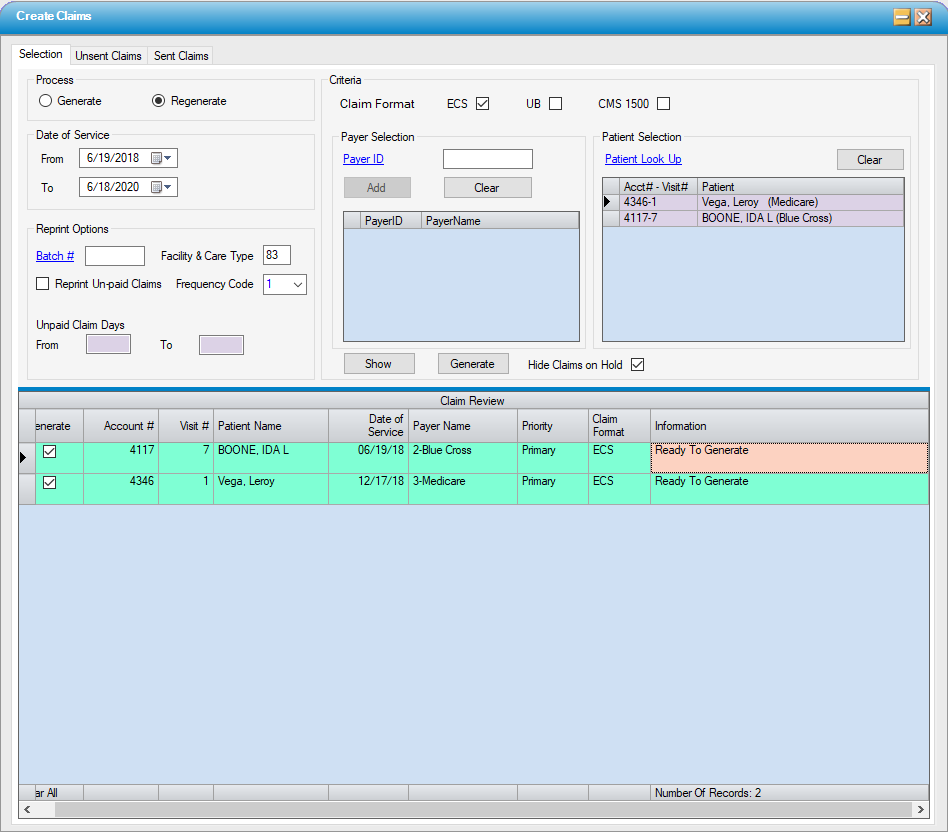Screen dimensions: 948x832
Task: Click the Unpaid Claim Days From field
Action: [108, 345]
